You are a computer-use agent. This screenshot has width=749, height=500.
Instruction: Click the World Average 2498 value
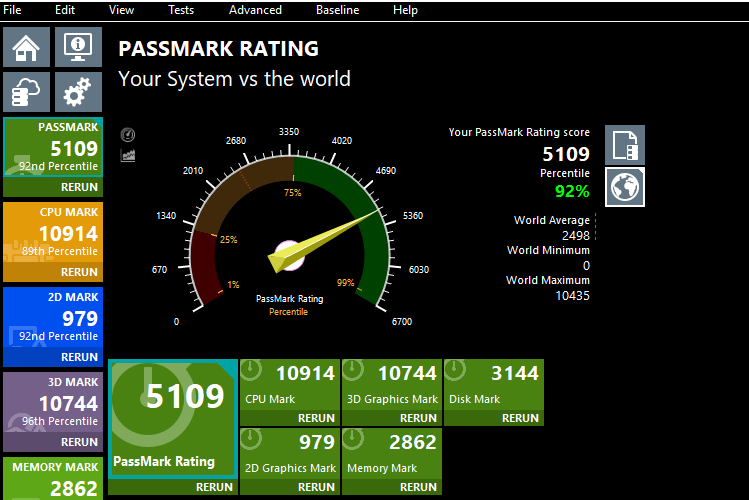point(576,235)
